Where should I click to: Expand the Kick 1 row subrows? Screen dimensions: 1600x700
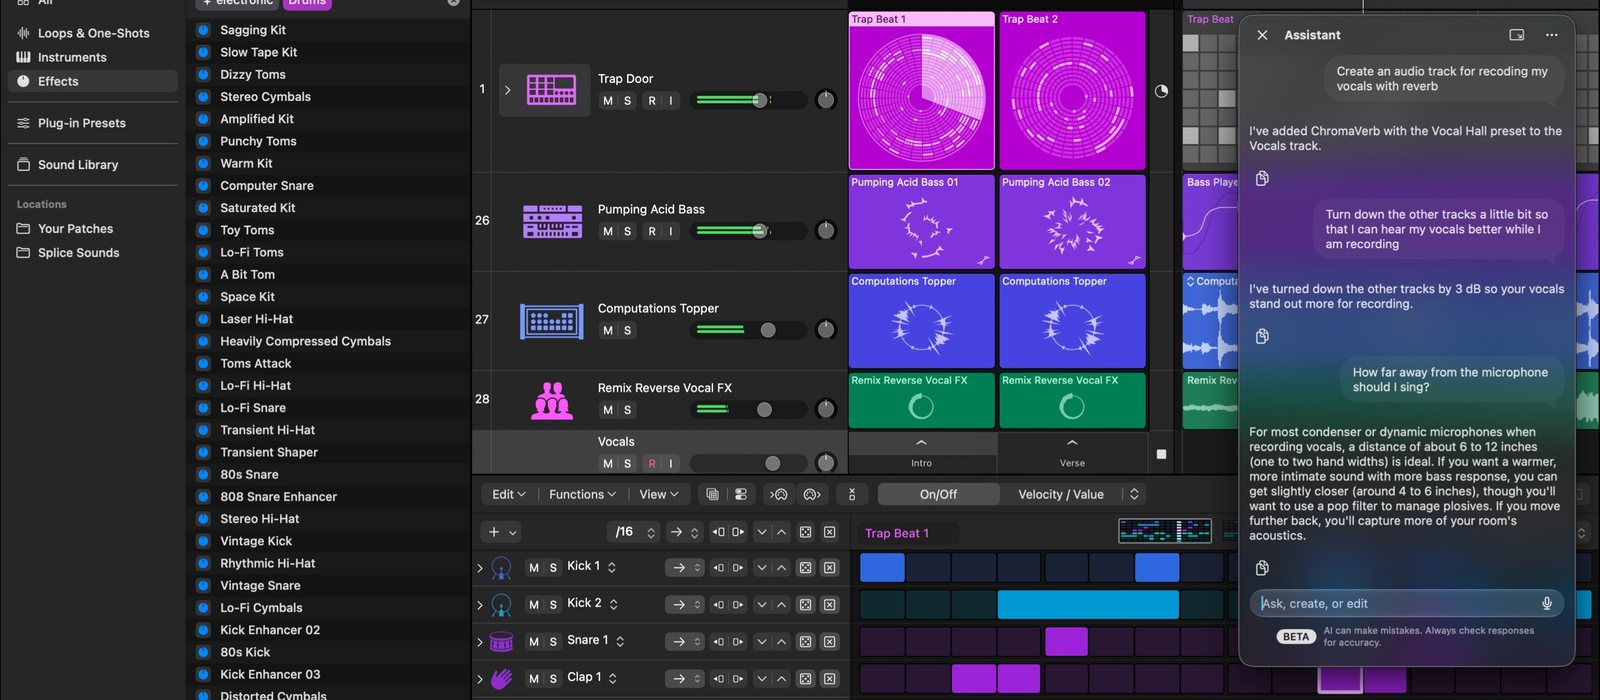480,568
